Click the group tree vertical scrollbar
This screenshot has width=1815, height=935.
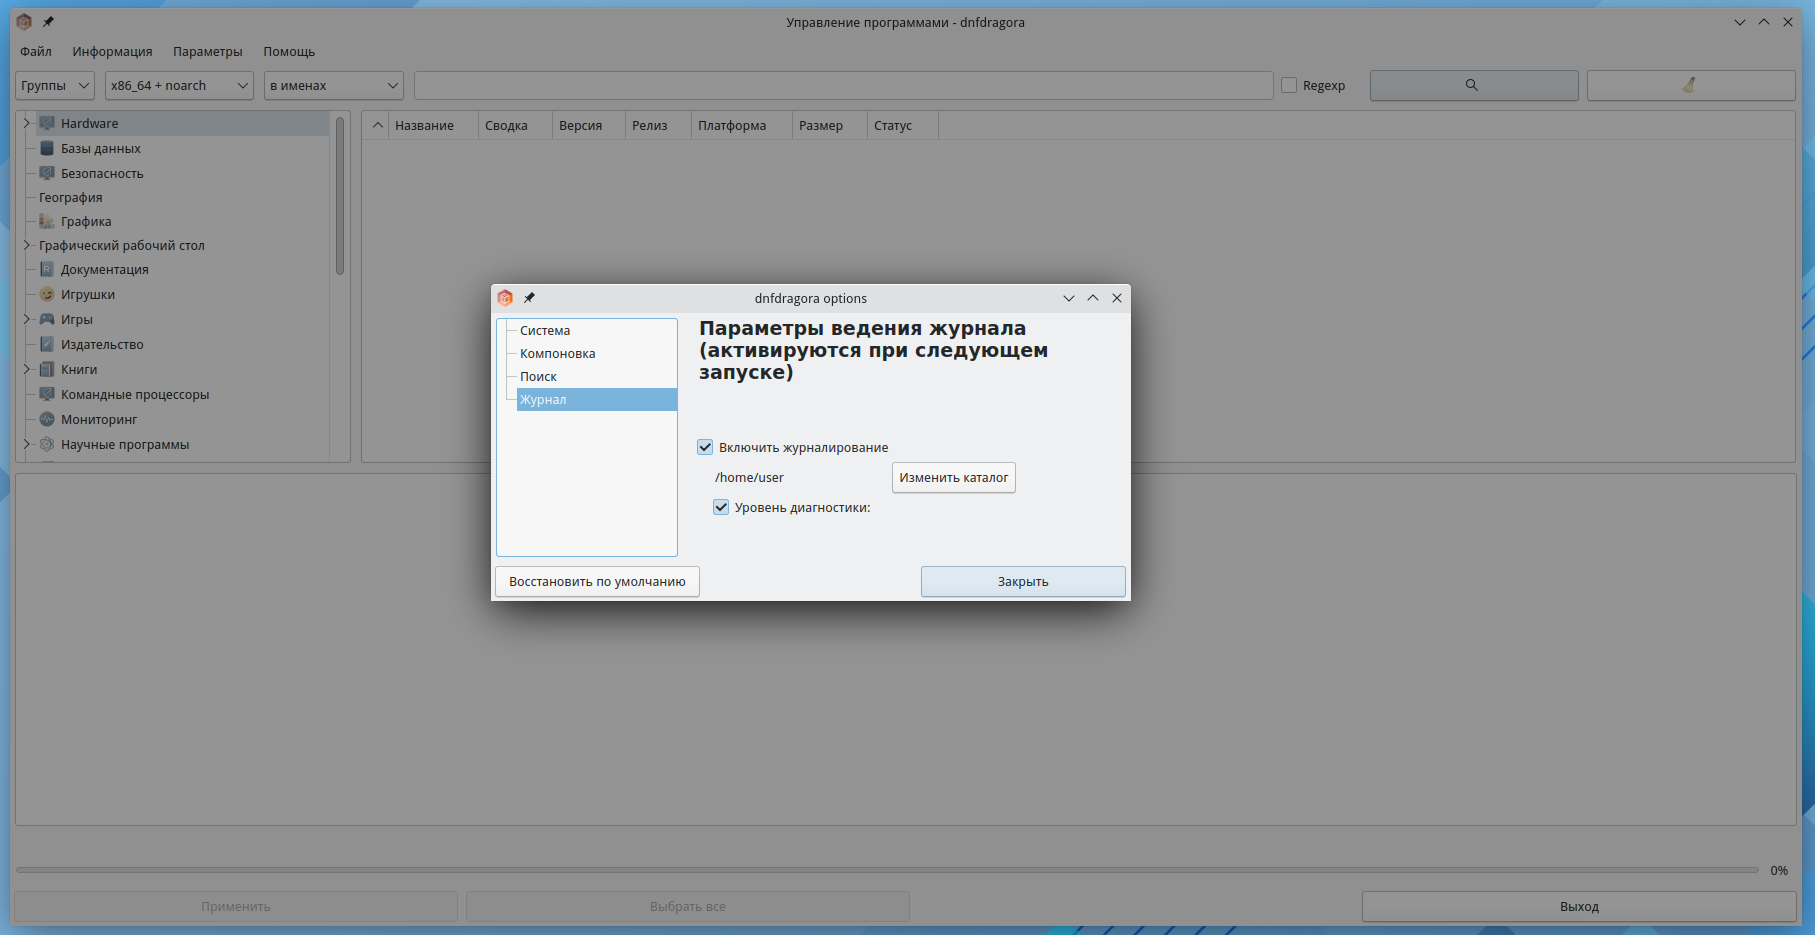[x=340, y=196]
